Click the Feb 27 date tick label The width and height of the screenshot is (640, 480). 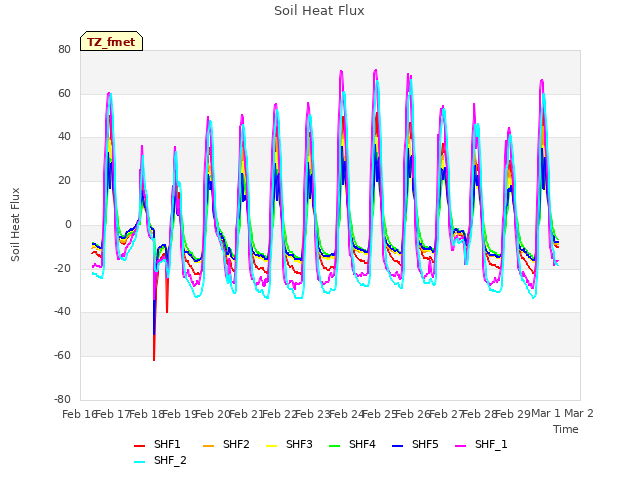(x=447, y=414)
